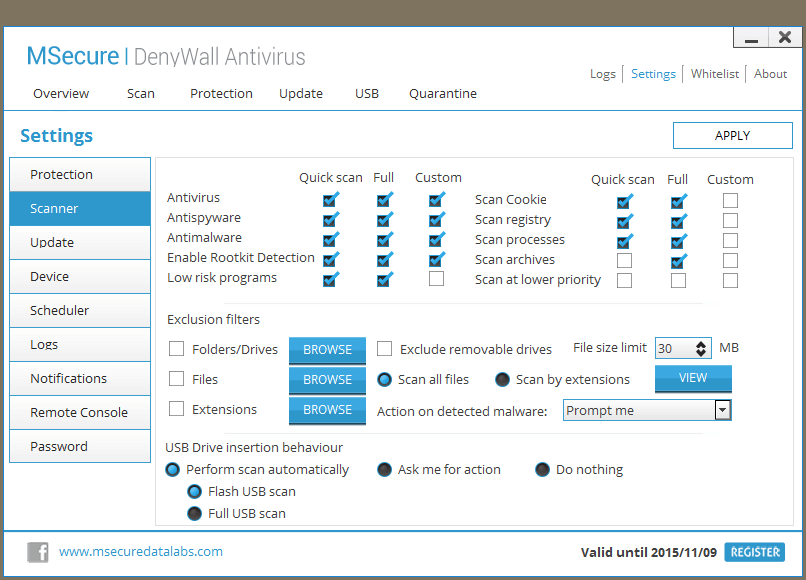Browse for Files exclusions
The height and width of the screenshot is (580, 806).
[327, 379]
